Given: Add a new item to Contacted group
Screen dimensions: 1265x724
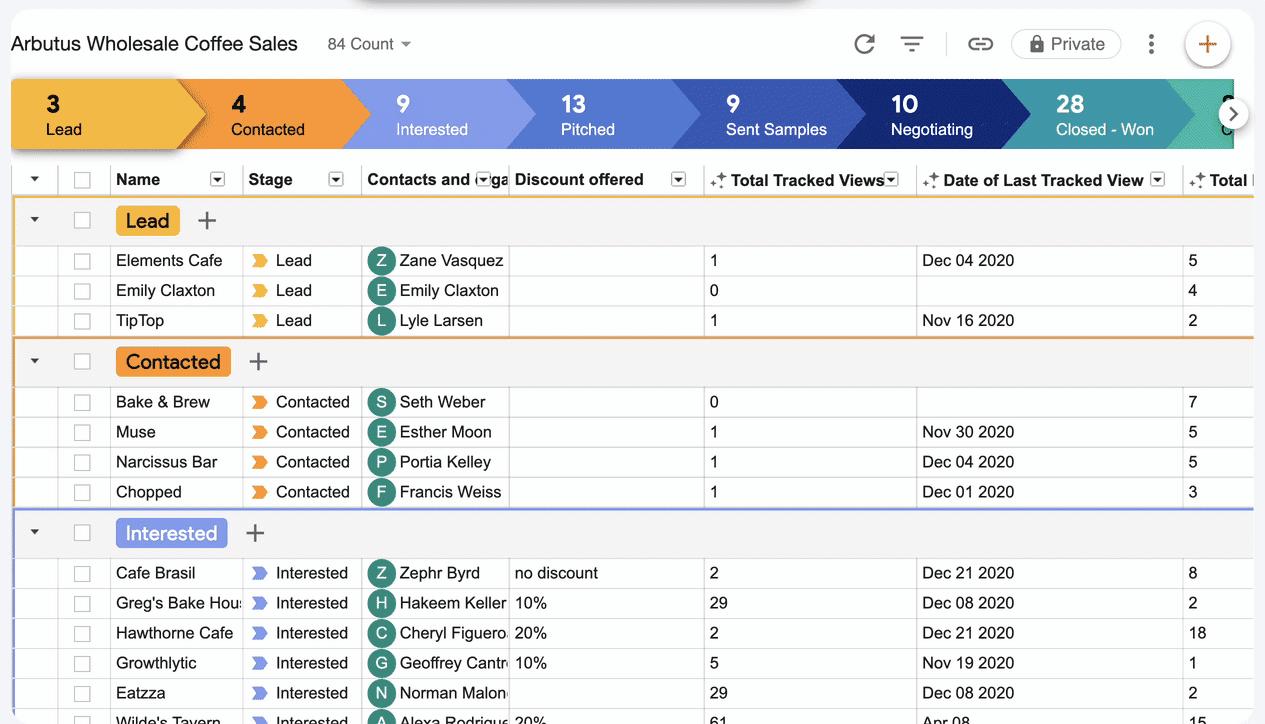Looking at the screenshot, I should pos(258,362).
